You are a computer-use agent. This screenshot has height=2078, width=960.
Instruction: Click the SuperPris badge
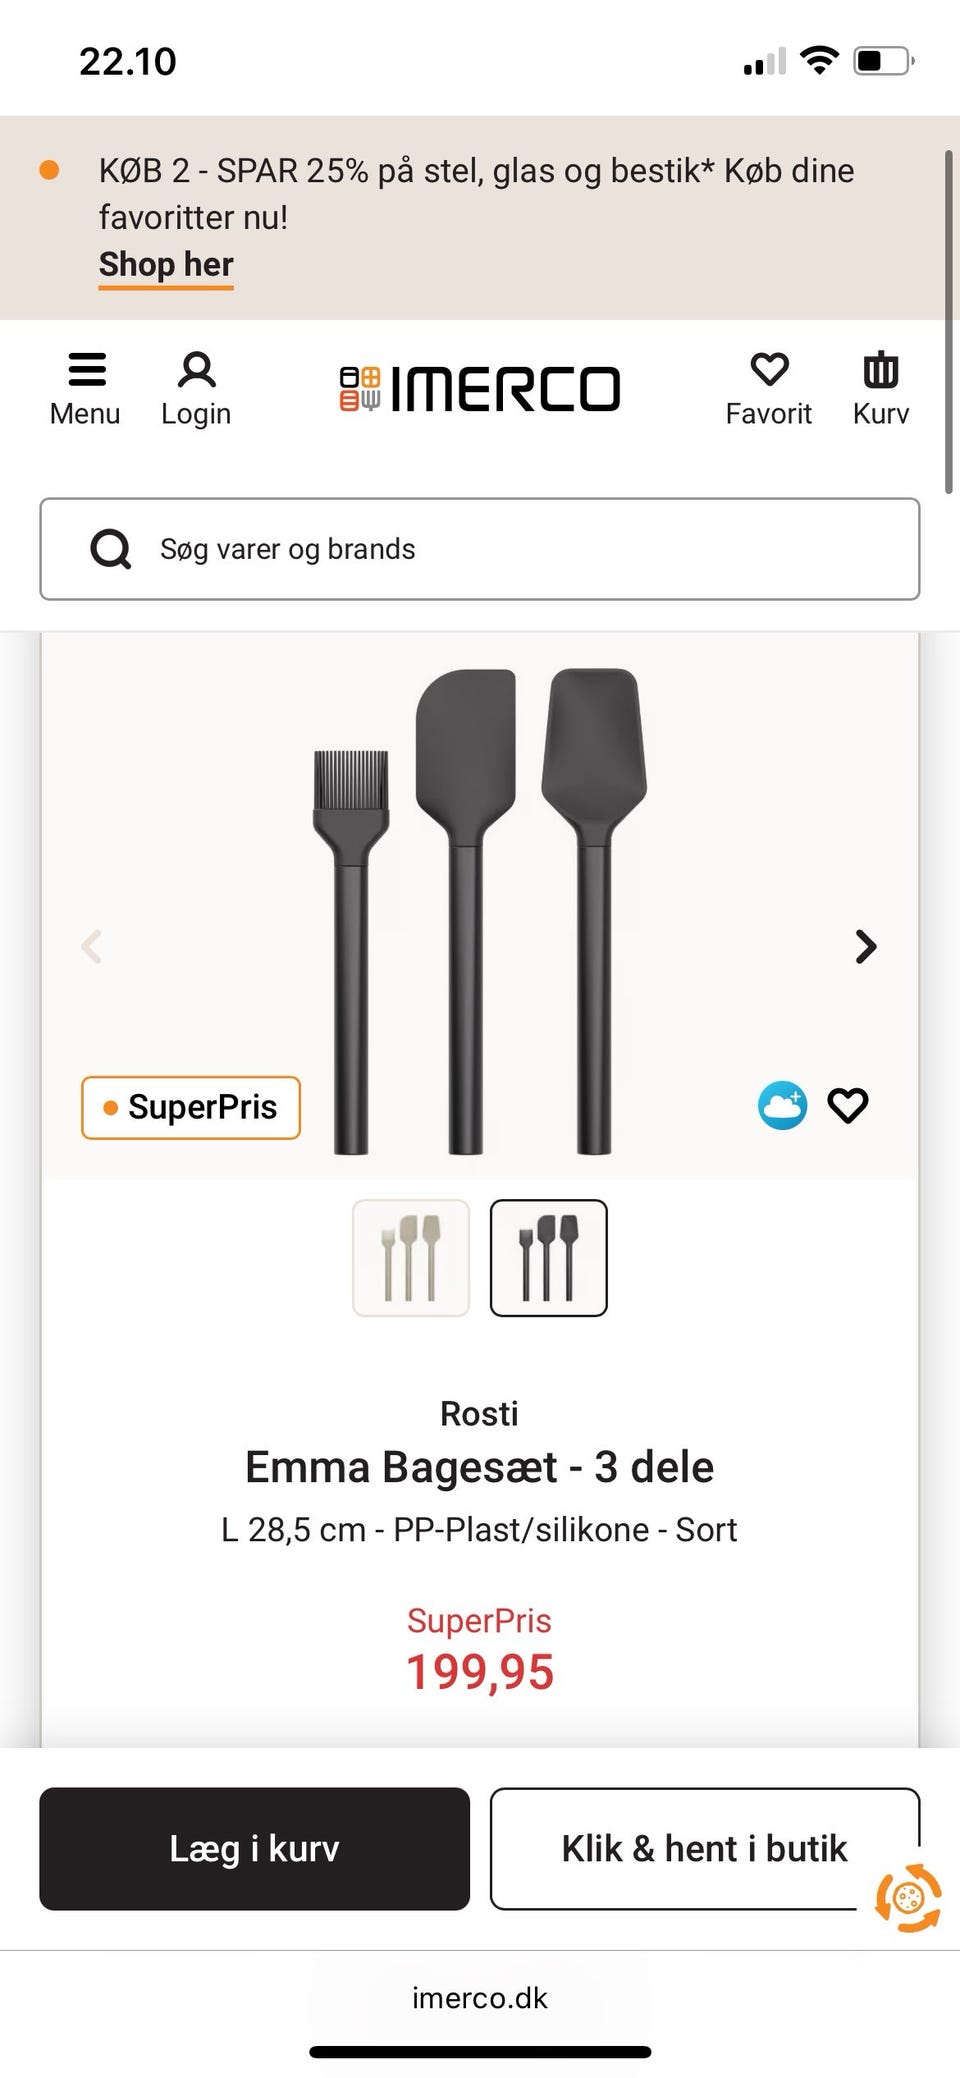coord(191,1108)
